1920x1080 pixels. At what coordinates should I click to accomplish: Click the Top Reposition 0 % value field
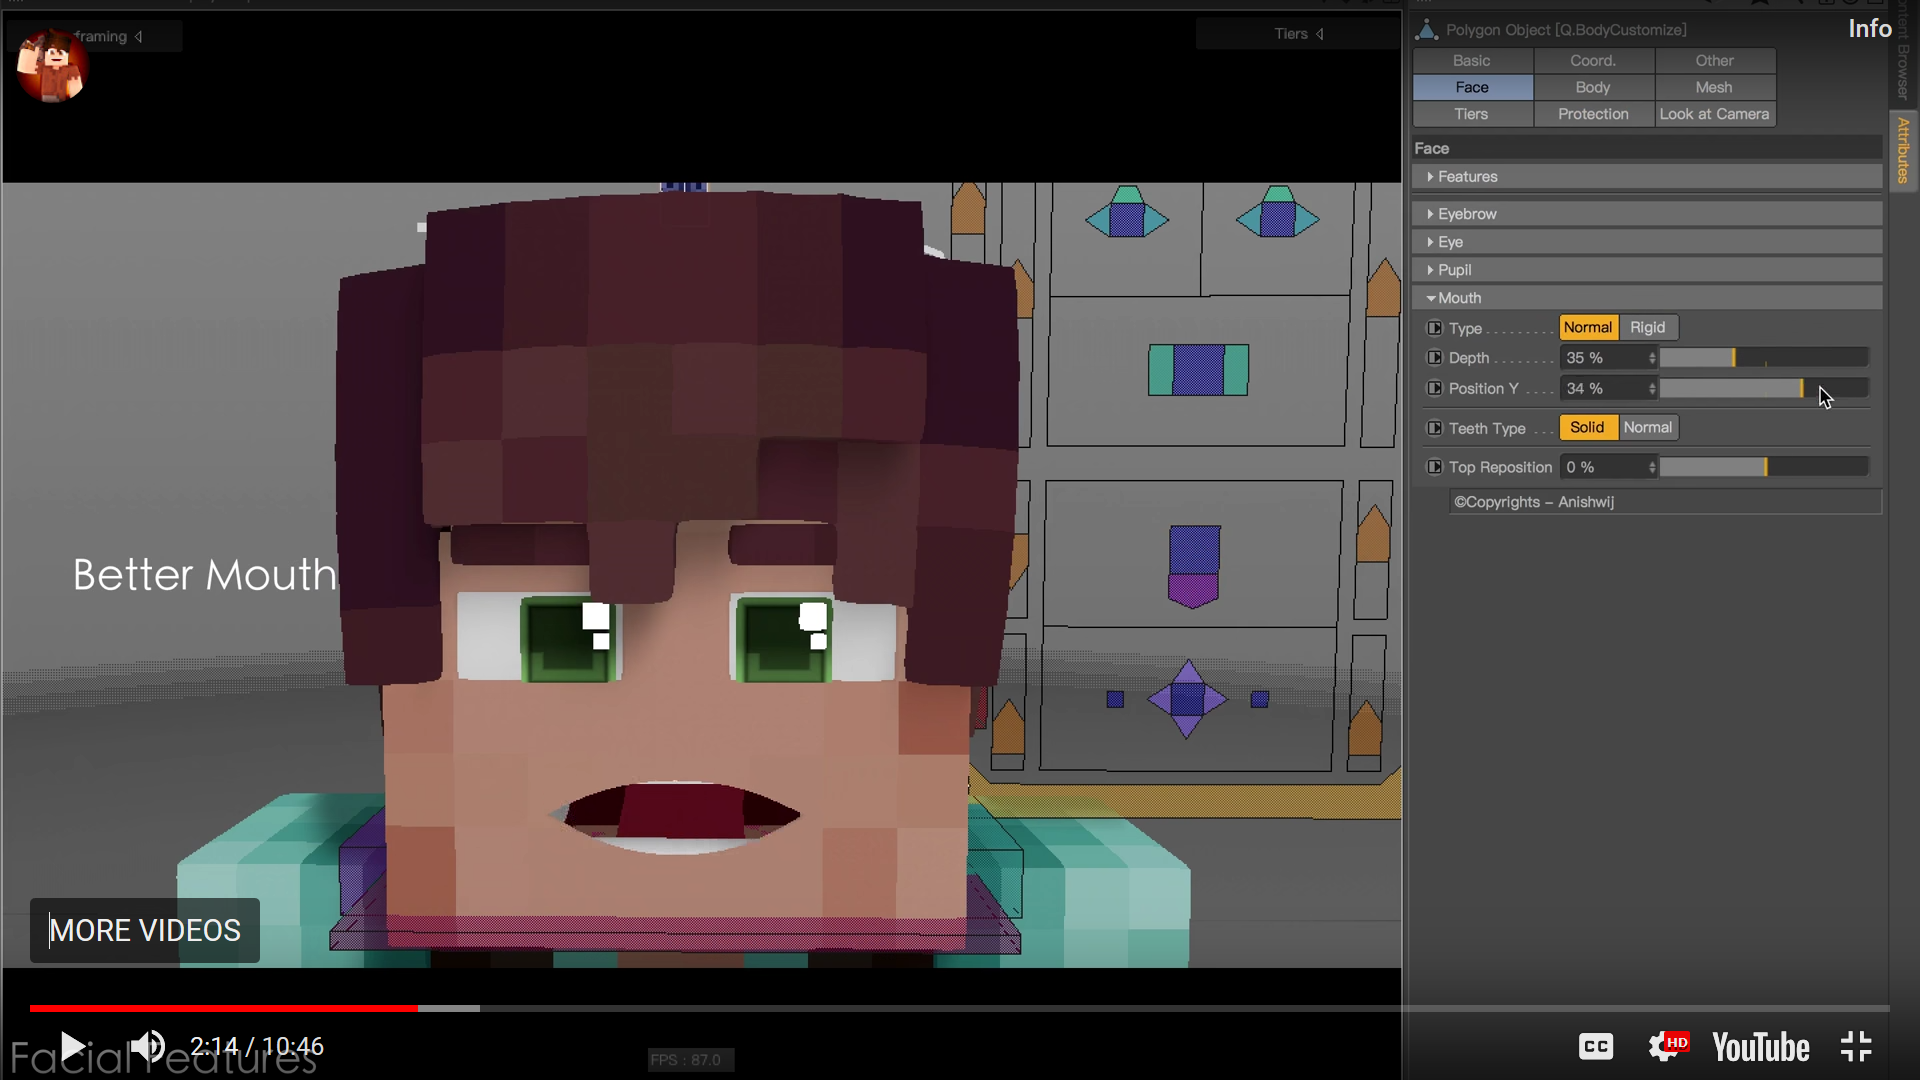click(1603, 467)
